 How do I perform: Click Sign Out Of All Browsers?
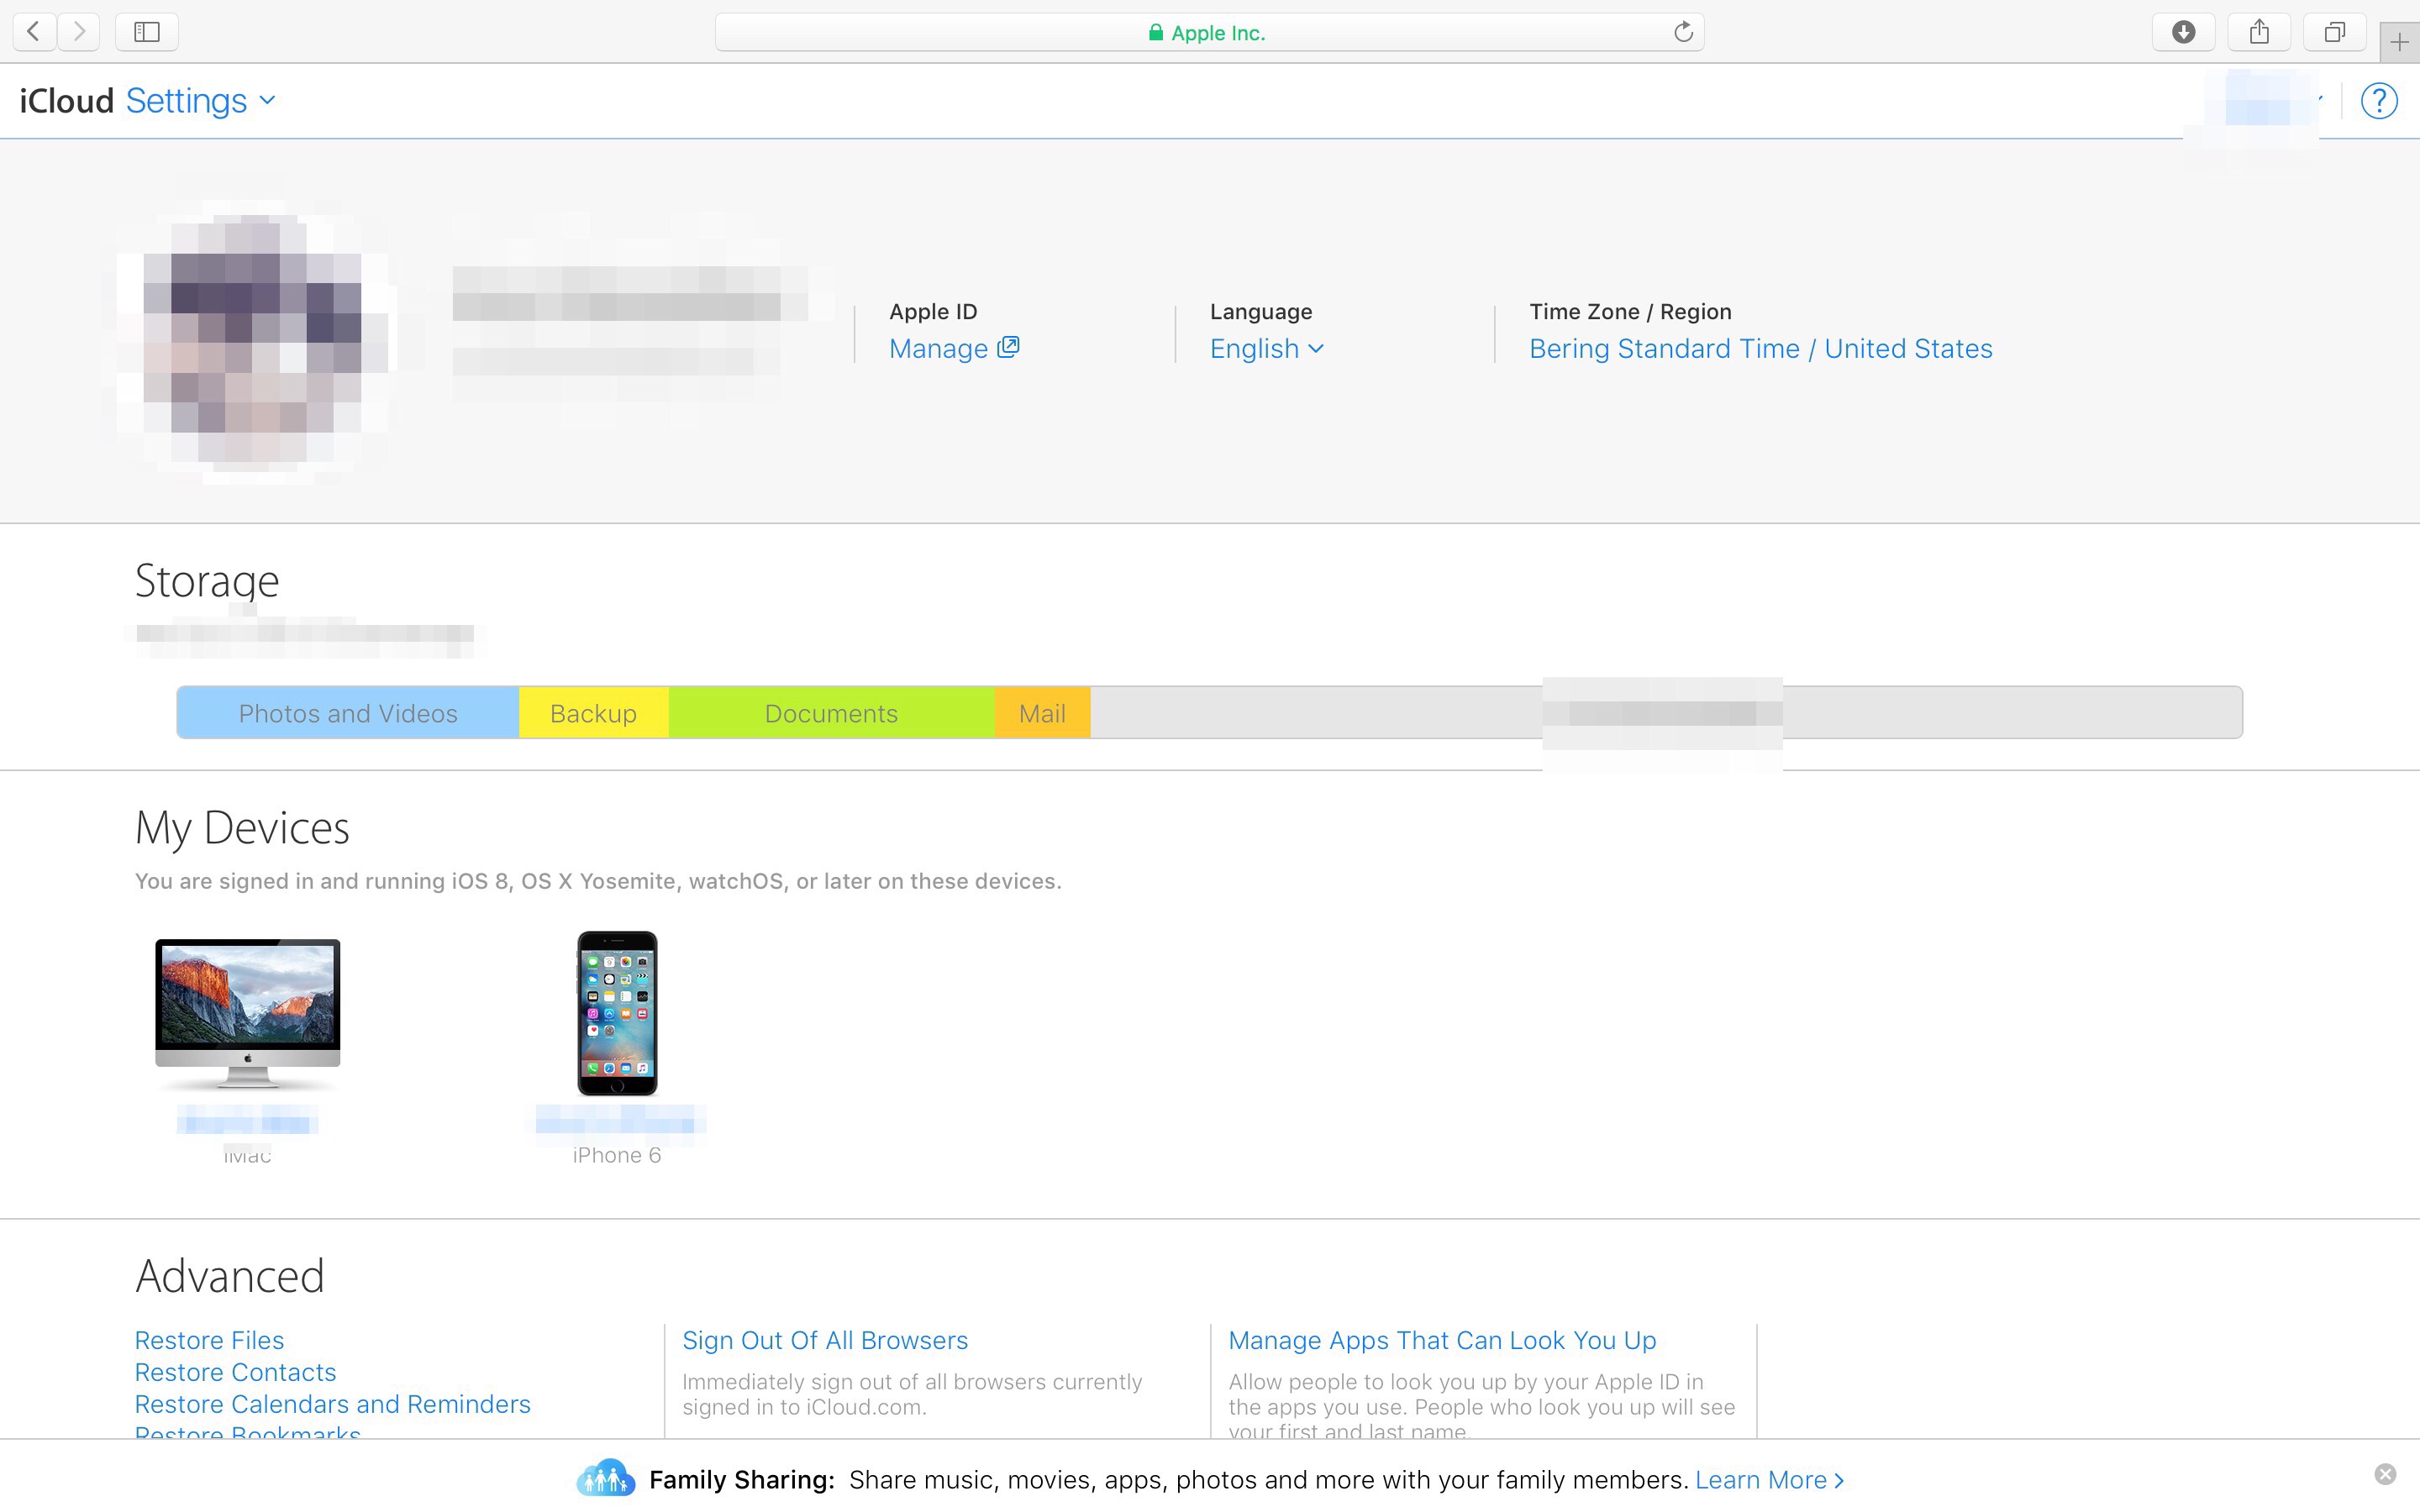pyautogui.click(x=825, y=1340)
